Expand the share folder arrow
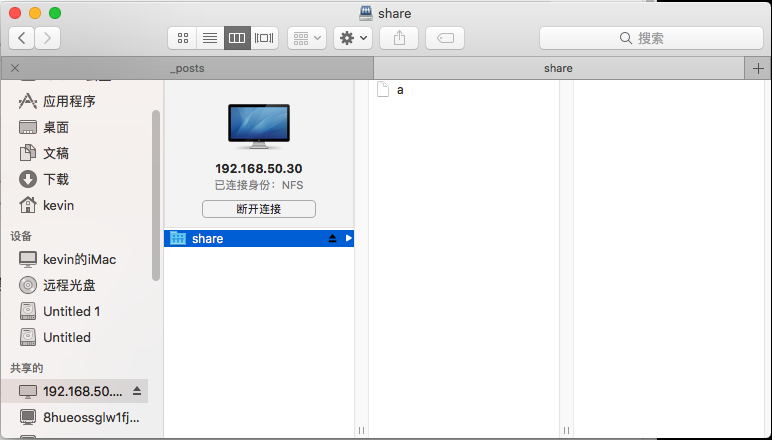772x440 pixels. (349, 238)
